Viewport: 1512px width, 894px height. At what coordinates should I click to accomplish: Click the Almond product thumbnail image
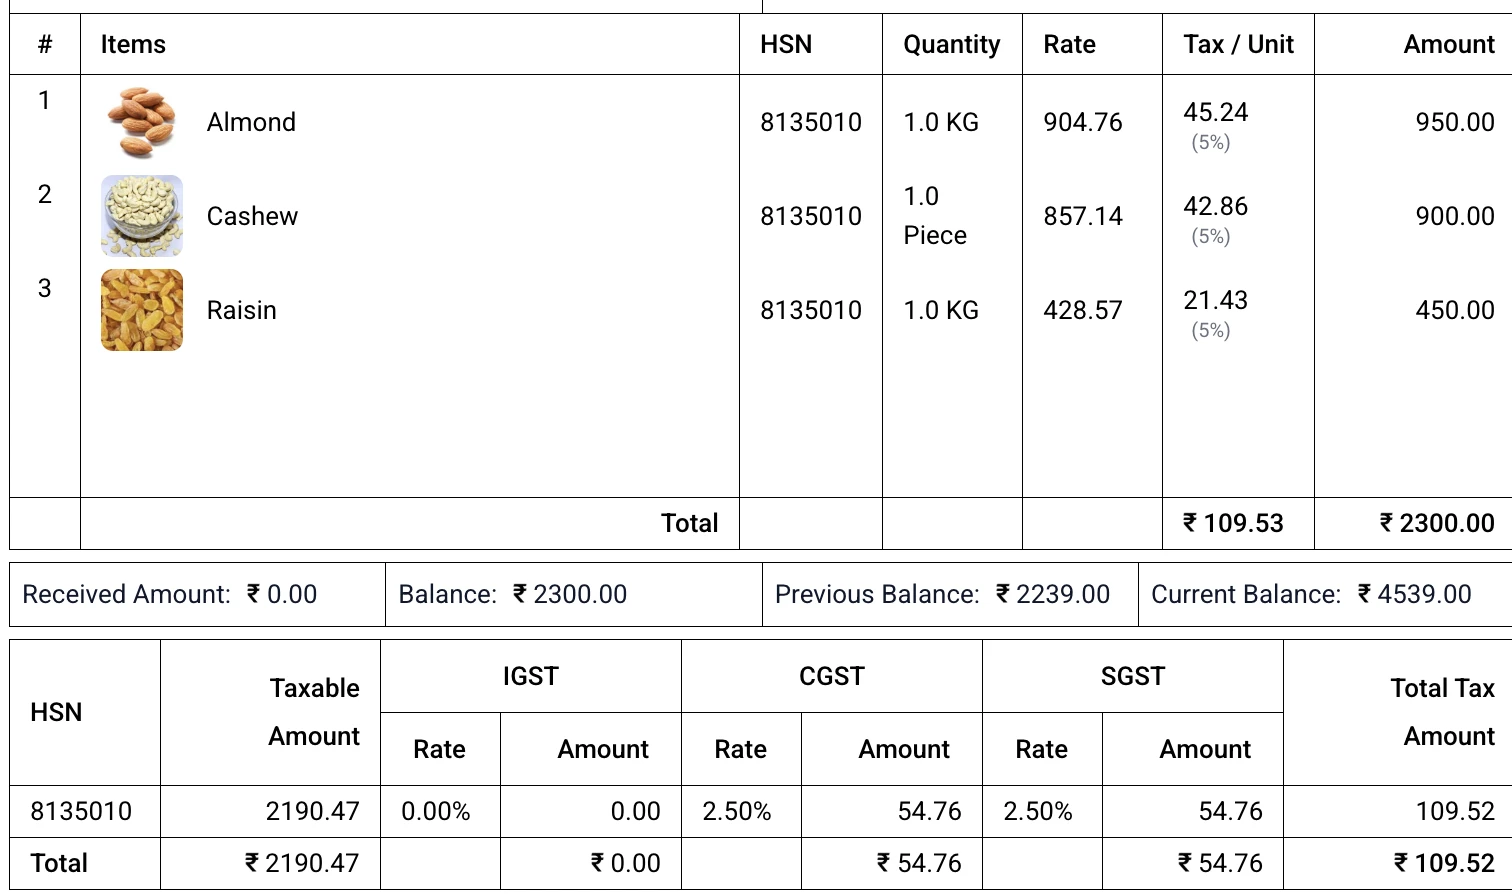[x=141, y=122]
